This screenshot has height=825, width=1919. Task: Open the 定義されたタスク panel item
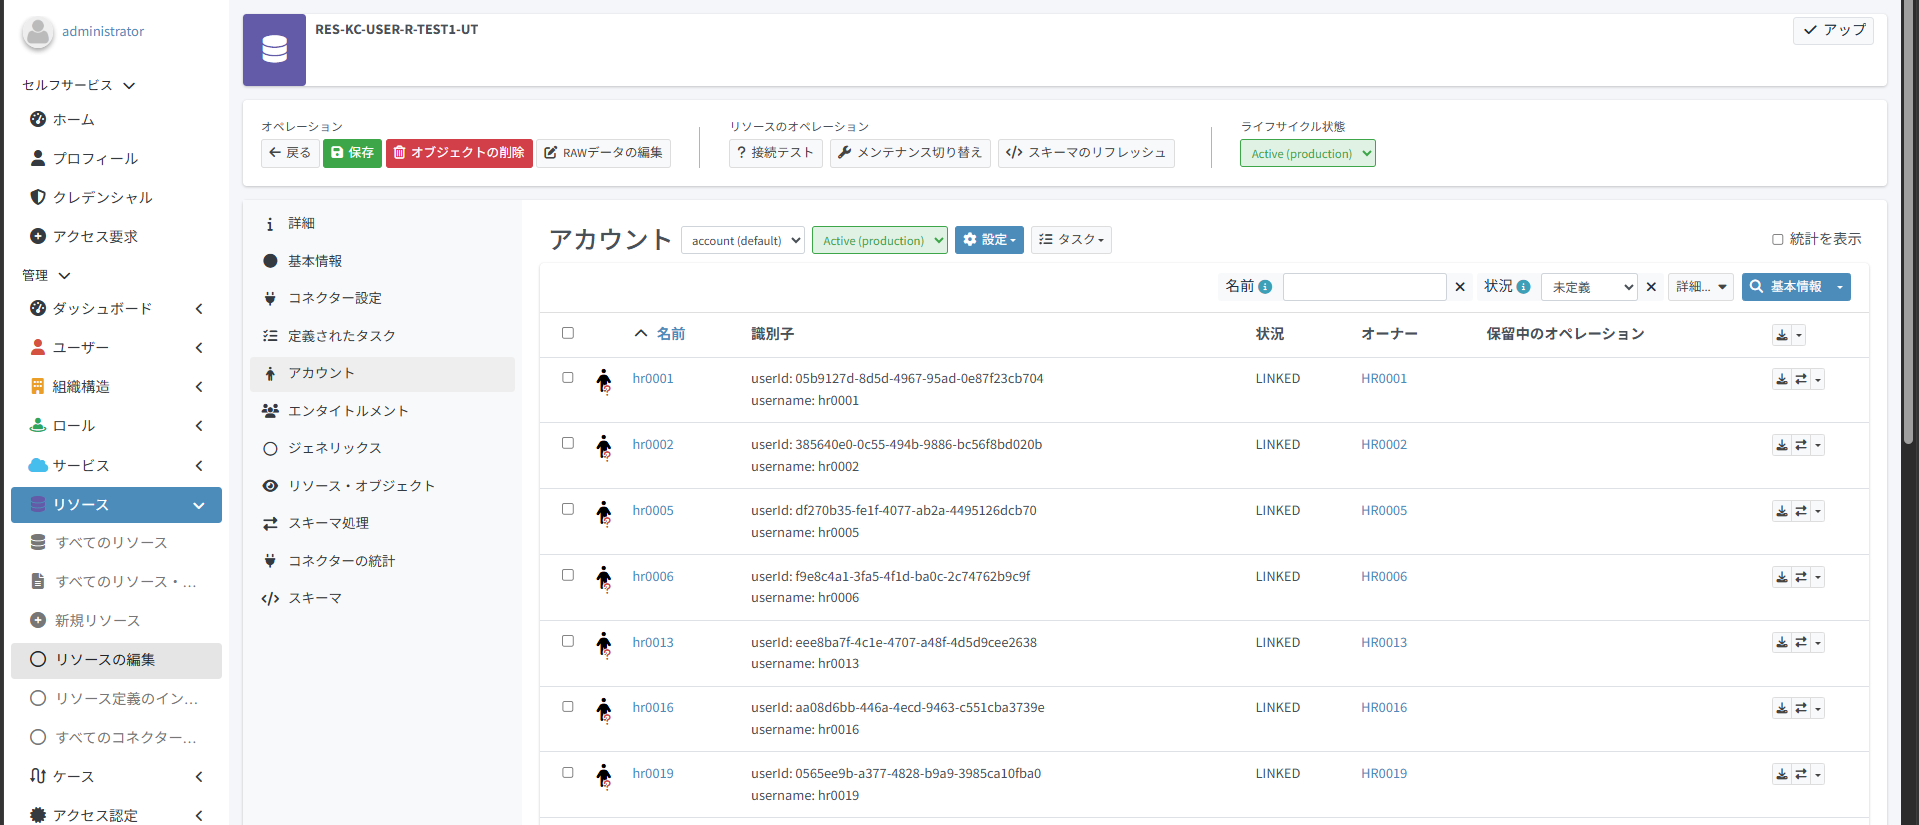[382, 336]
